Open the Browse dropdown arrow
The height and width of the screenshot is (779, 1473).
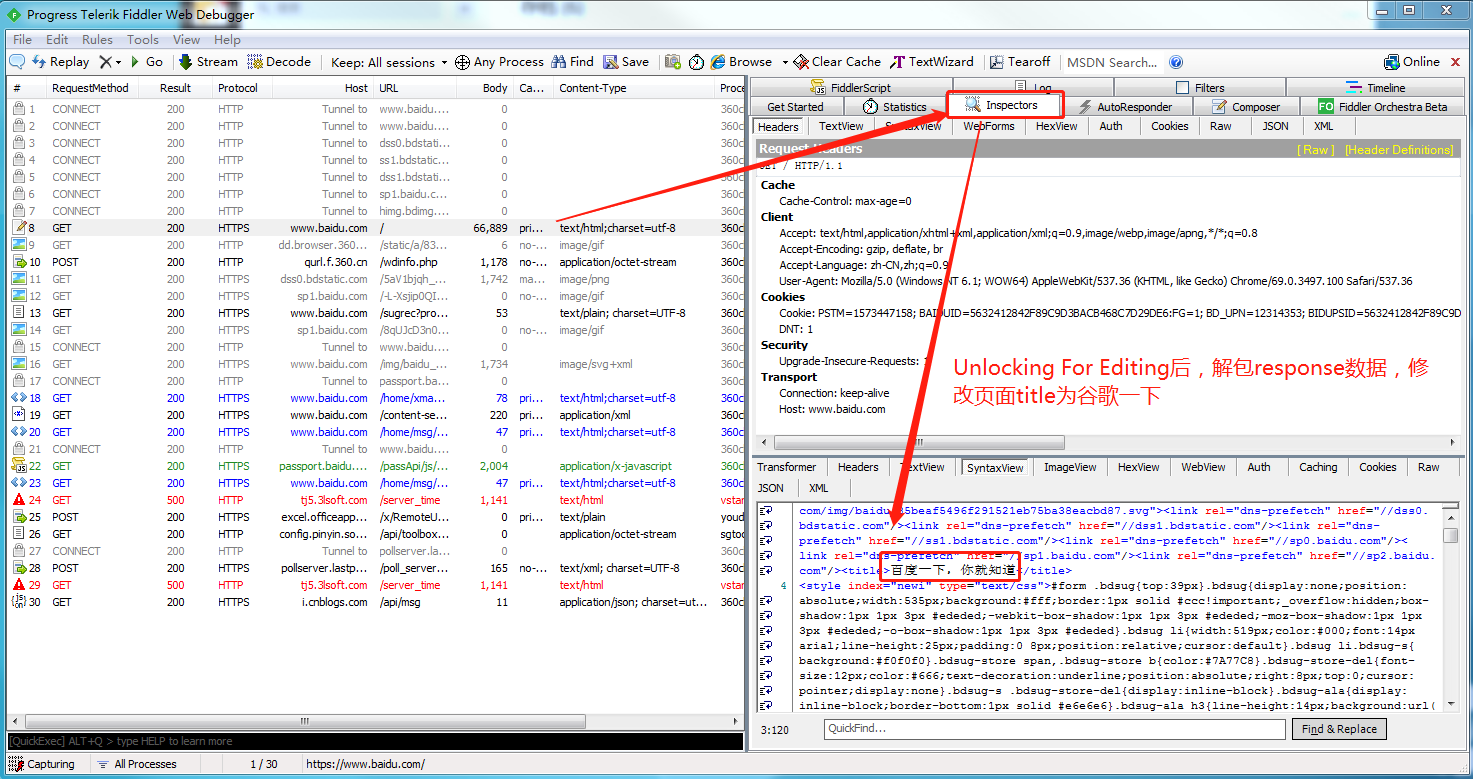(x=785, y=62)
